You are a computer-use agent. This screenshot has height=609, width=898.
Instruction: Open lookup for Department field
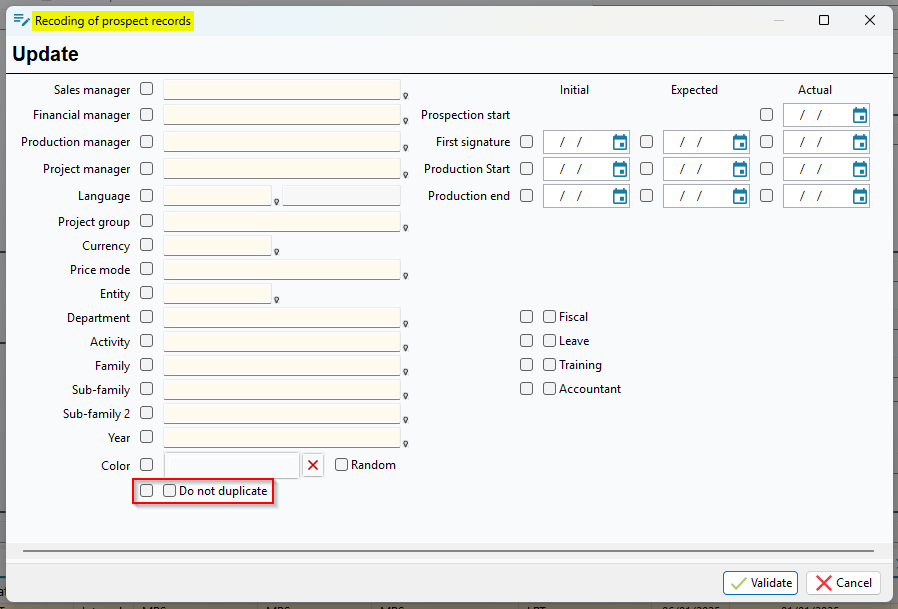point(406,324)
